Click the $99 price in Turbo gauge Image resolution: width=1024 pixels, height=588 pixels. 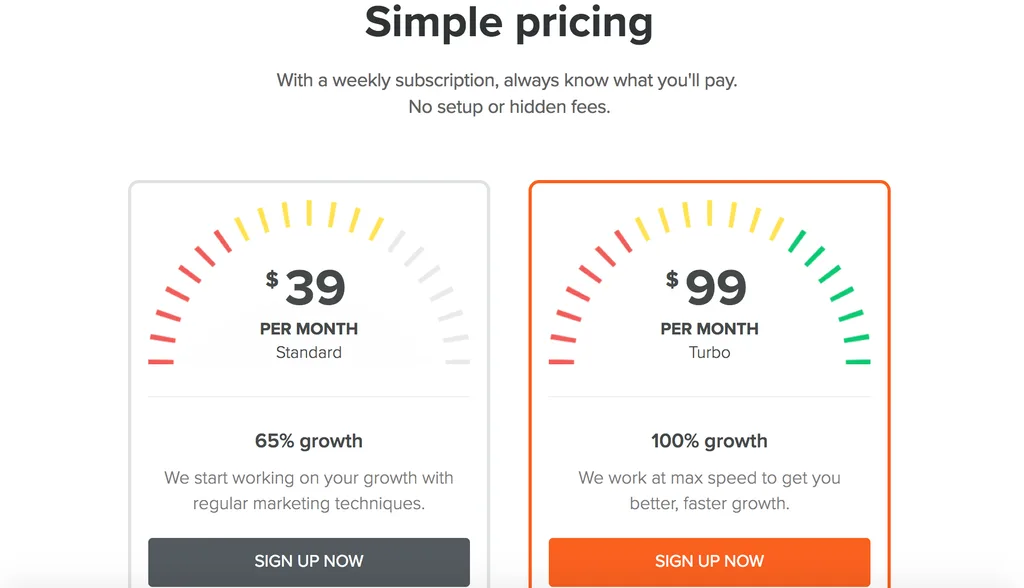(706, 287)
